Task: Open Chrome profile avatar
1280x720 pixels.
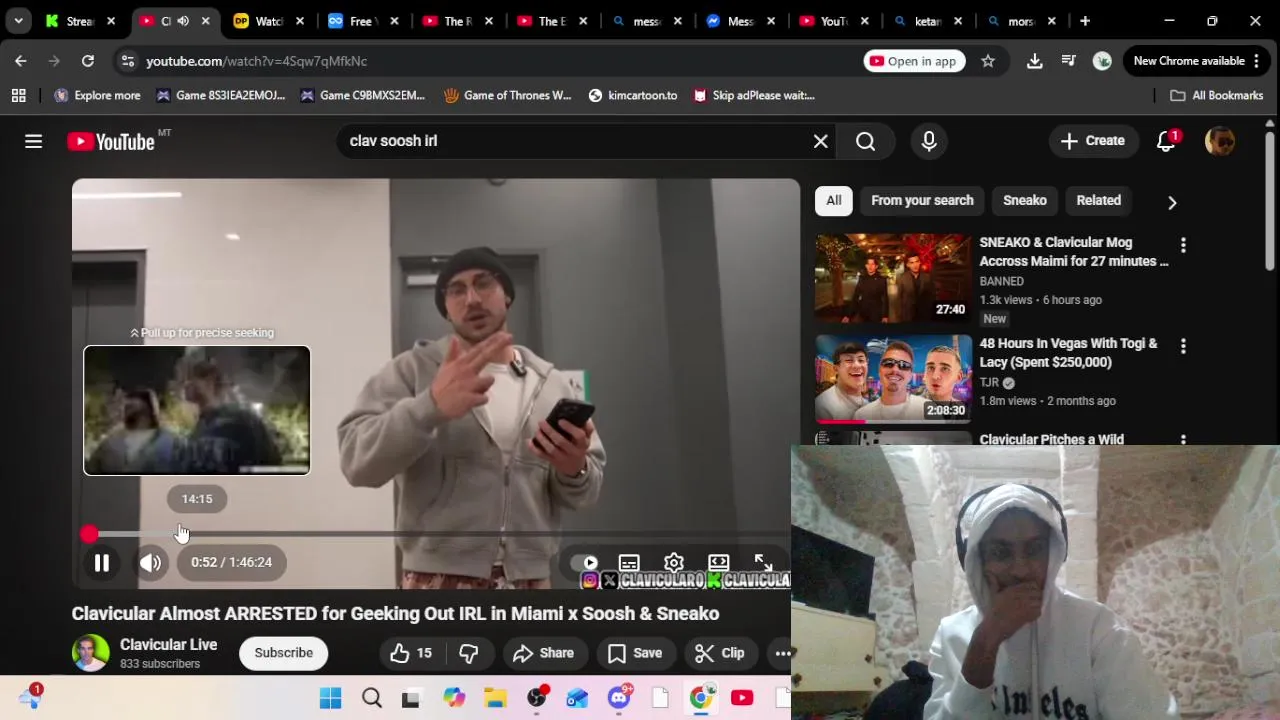Action: point(1102,61)
